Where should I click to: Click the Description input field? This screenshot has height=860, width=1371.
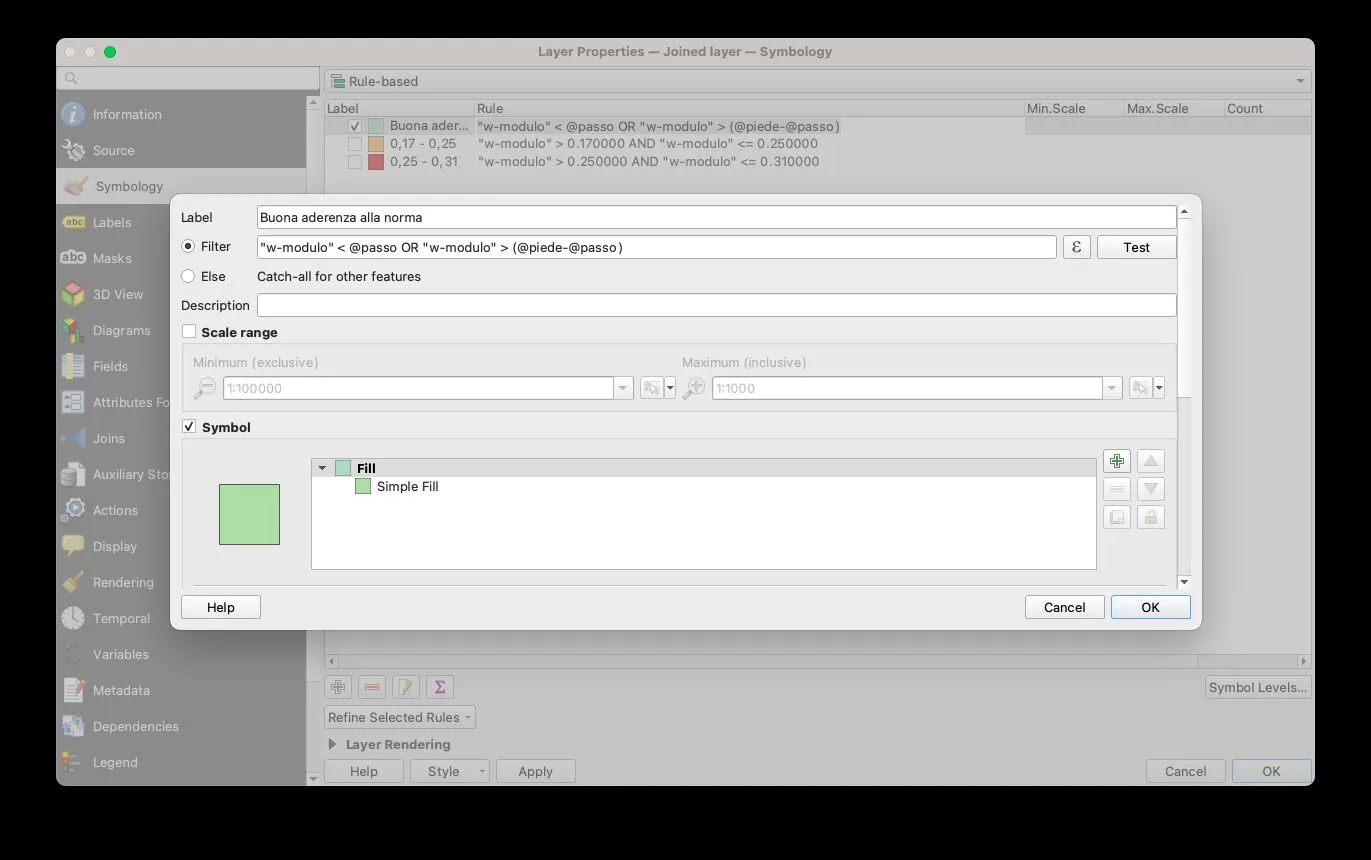[x=716, y=305]
